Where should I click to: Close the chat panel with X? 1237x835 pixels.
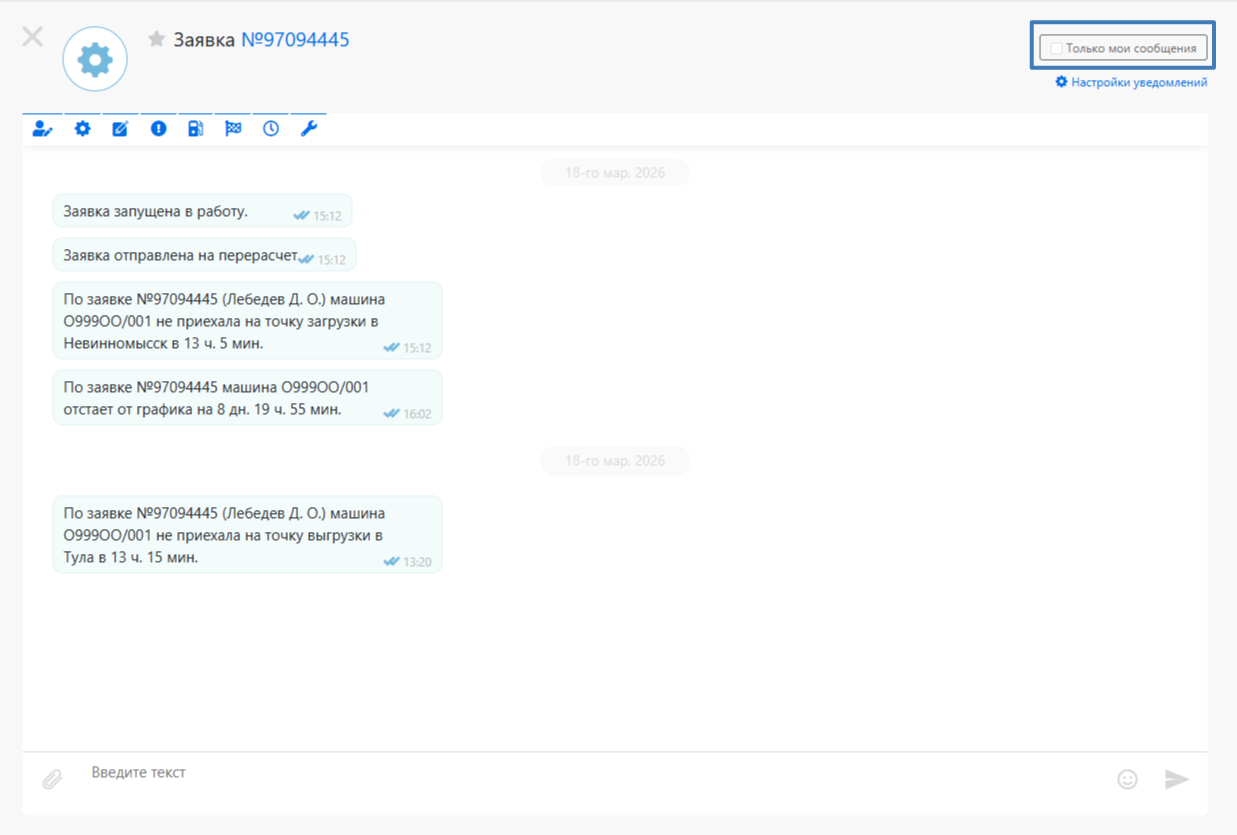pyautogui.click(x=33, y=37)
